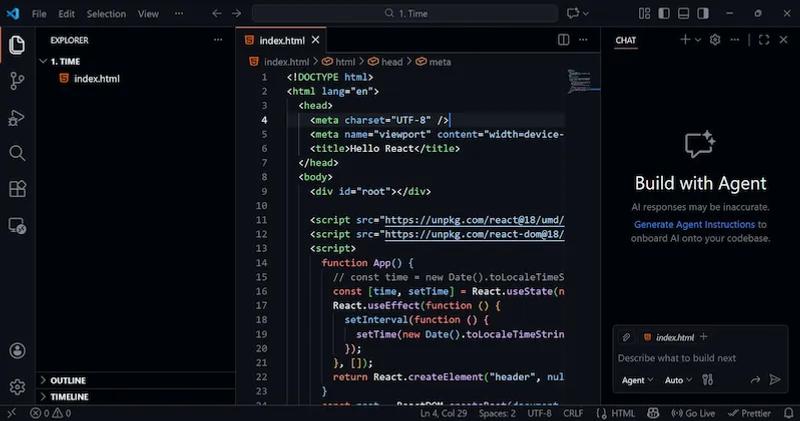Start server with Go Live
The width and height of the screenshot is (800, 421).
tap(693, 413)
